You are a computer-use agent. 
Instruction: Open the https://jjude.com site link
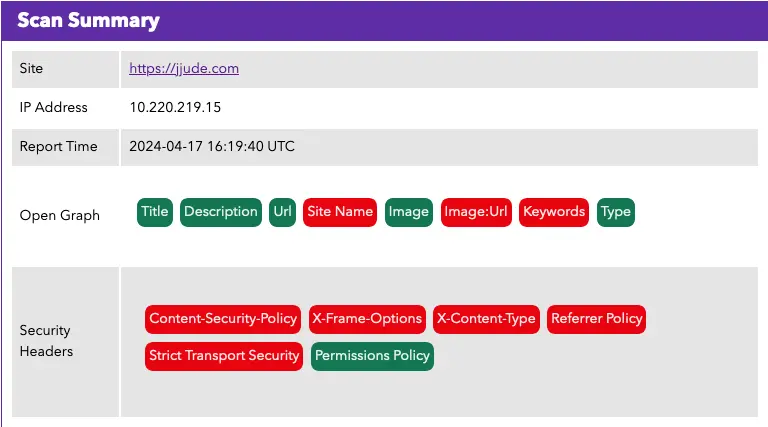click(184, 69)
